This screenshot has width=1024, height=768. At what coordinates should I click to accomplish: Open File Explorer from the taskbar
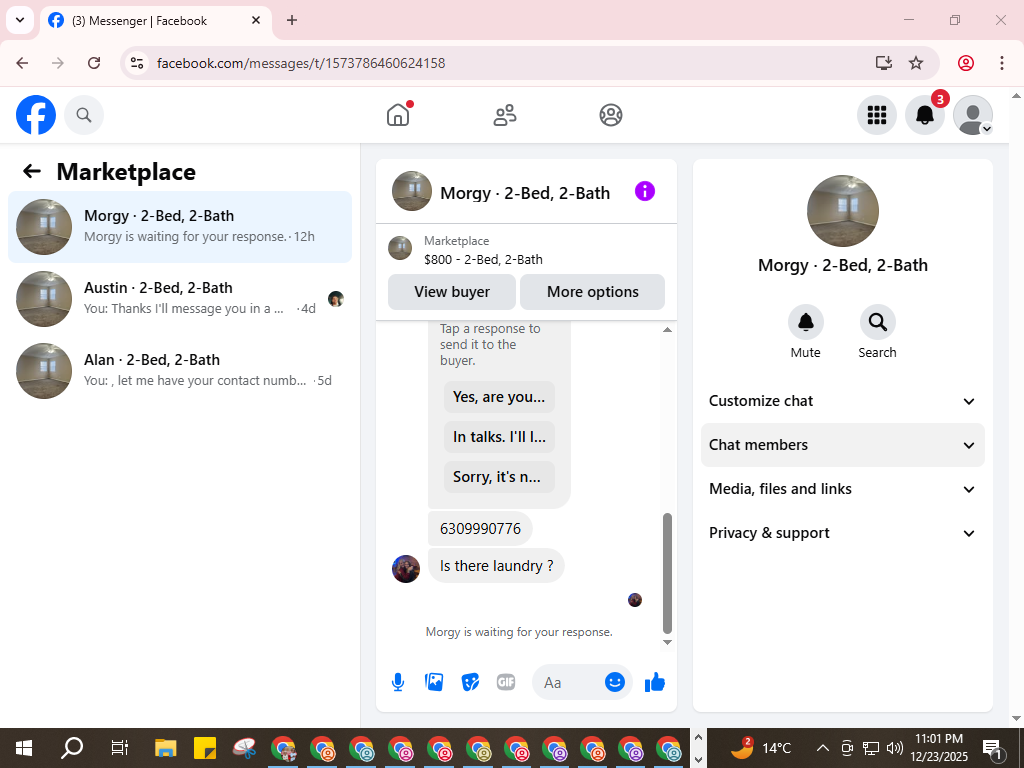click(x=166, y=748)
